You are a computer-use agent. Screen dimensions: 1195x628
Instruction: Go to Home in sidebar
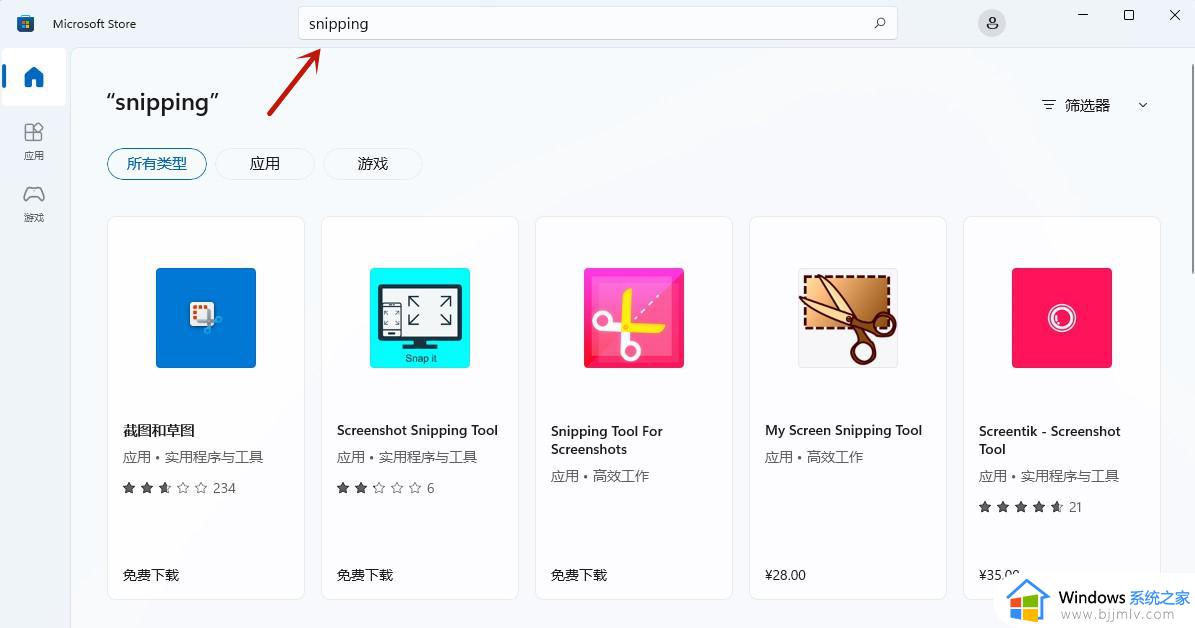(x=34, y=77)
